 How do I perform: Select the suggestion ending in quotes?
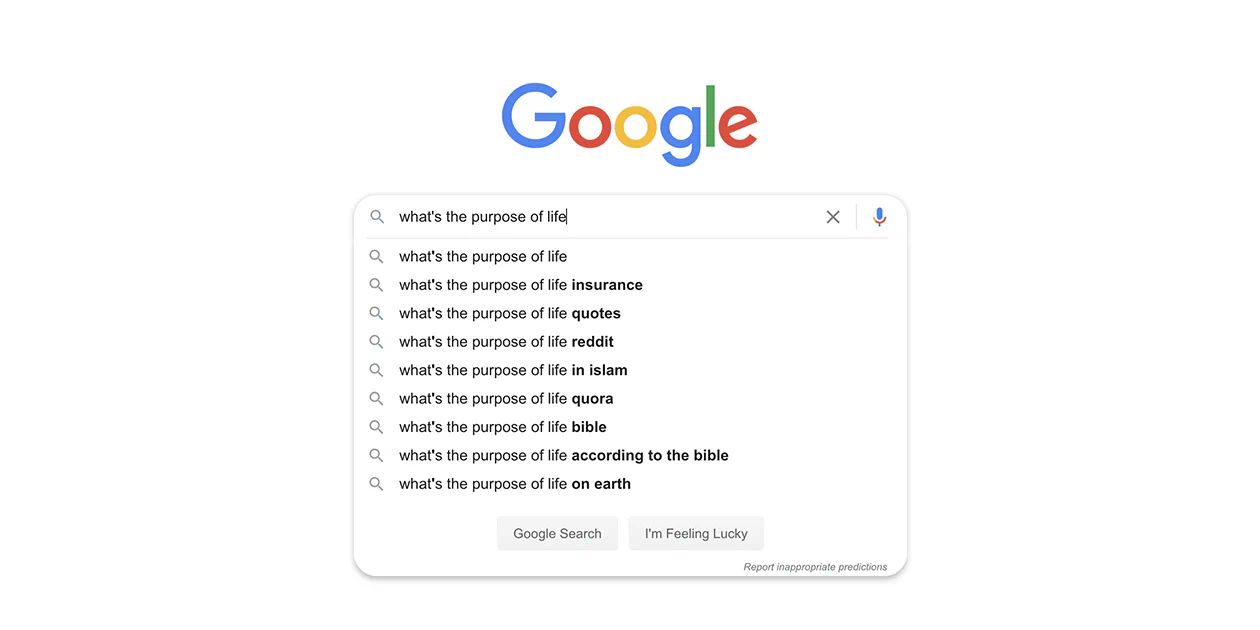tap(510, 313)
